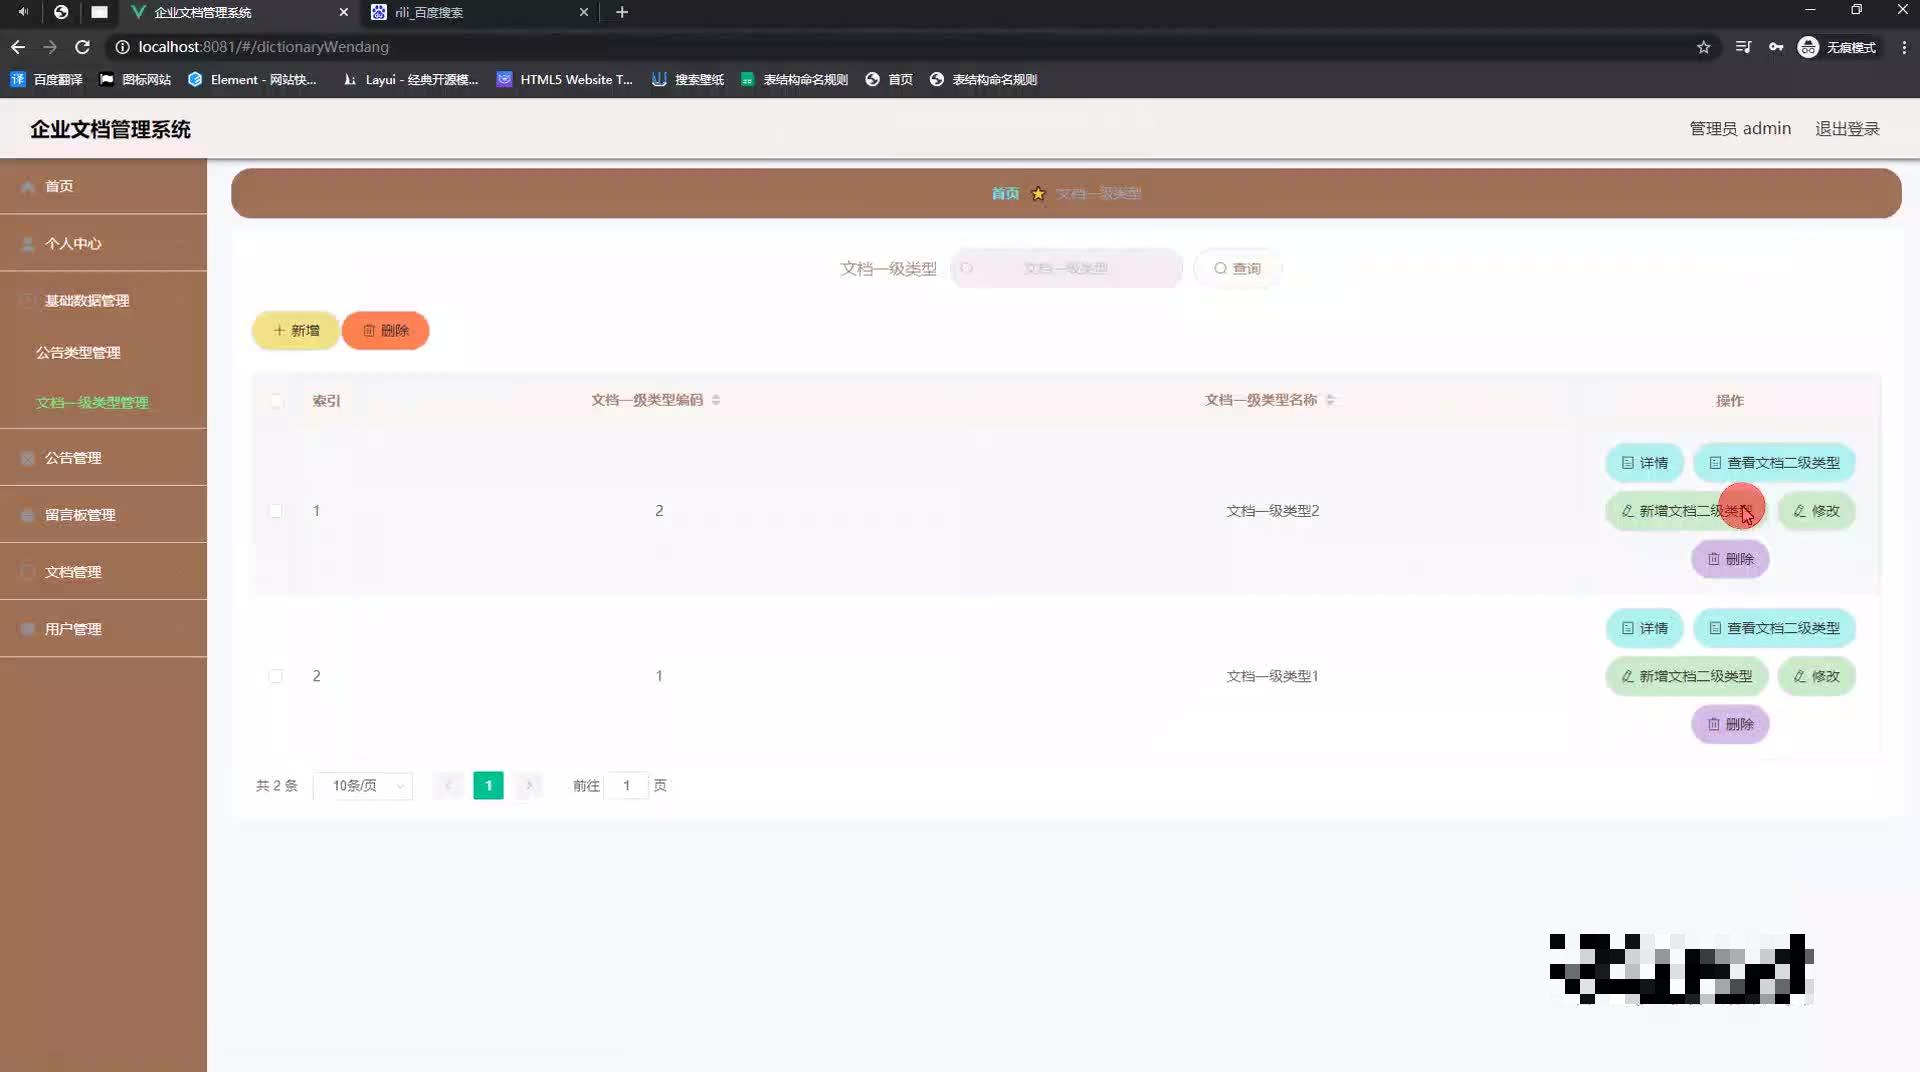Check the row checkbox for 文档一级类型2
The image size is (1920, 1072).
click(x=277, y=511)
